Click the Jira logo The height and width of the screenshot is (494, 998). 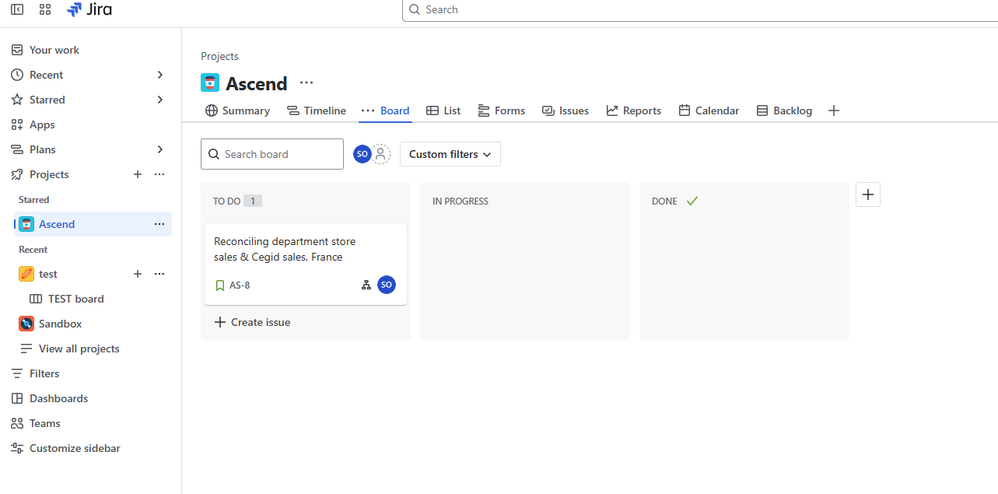[89, 10]
